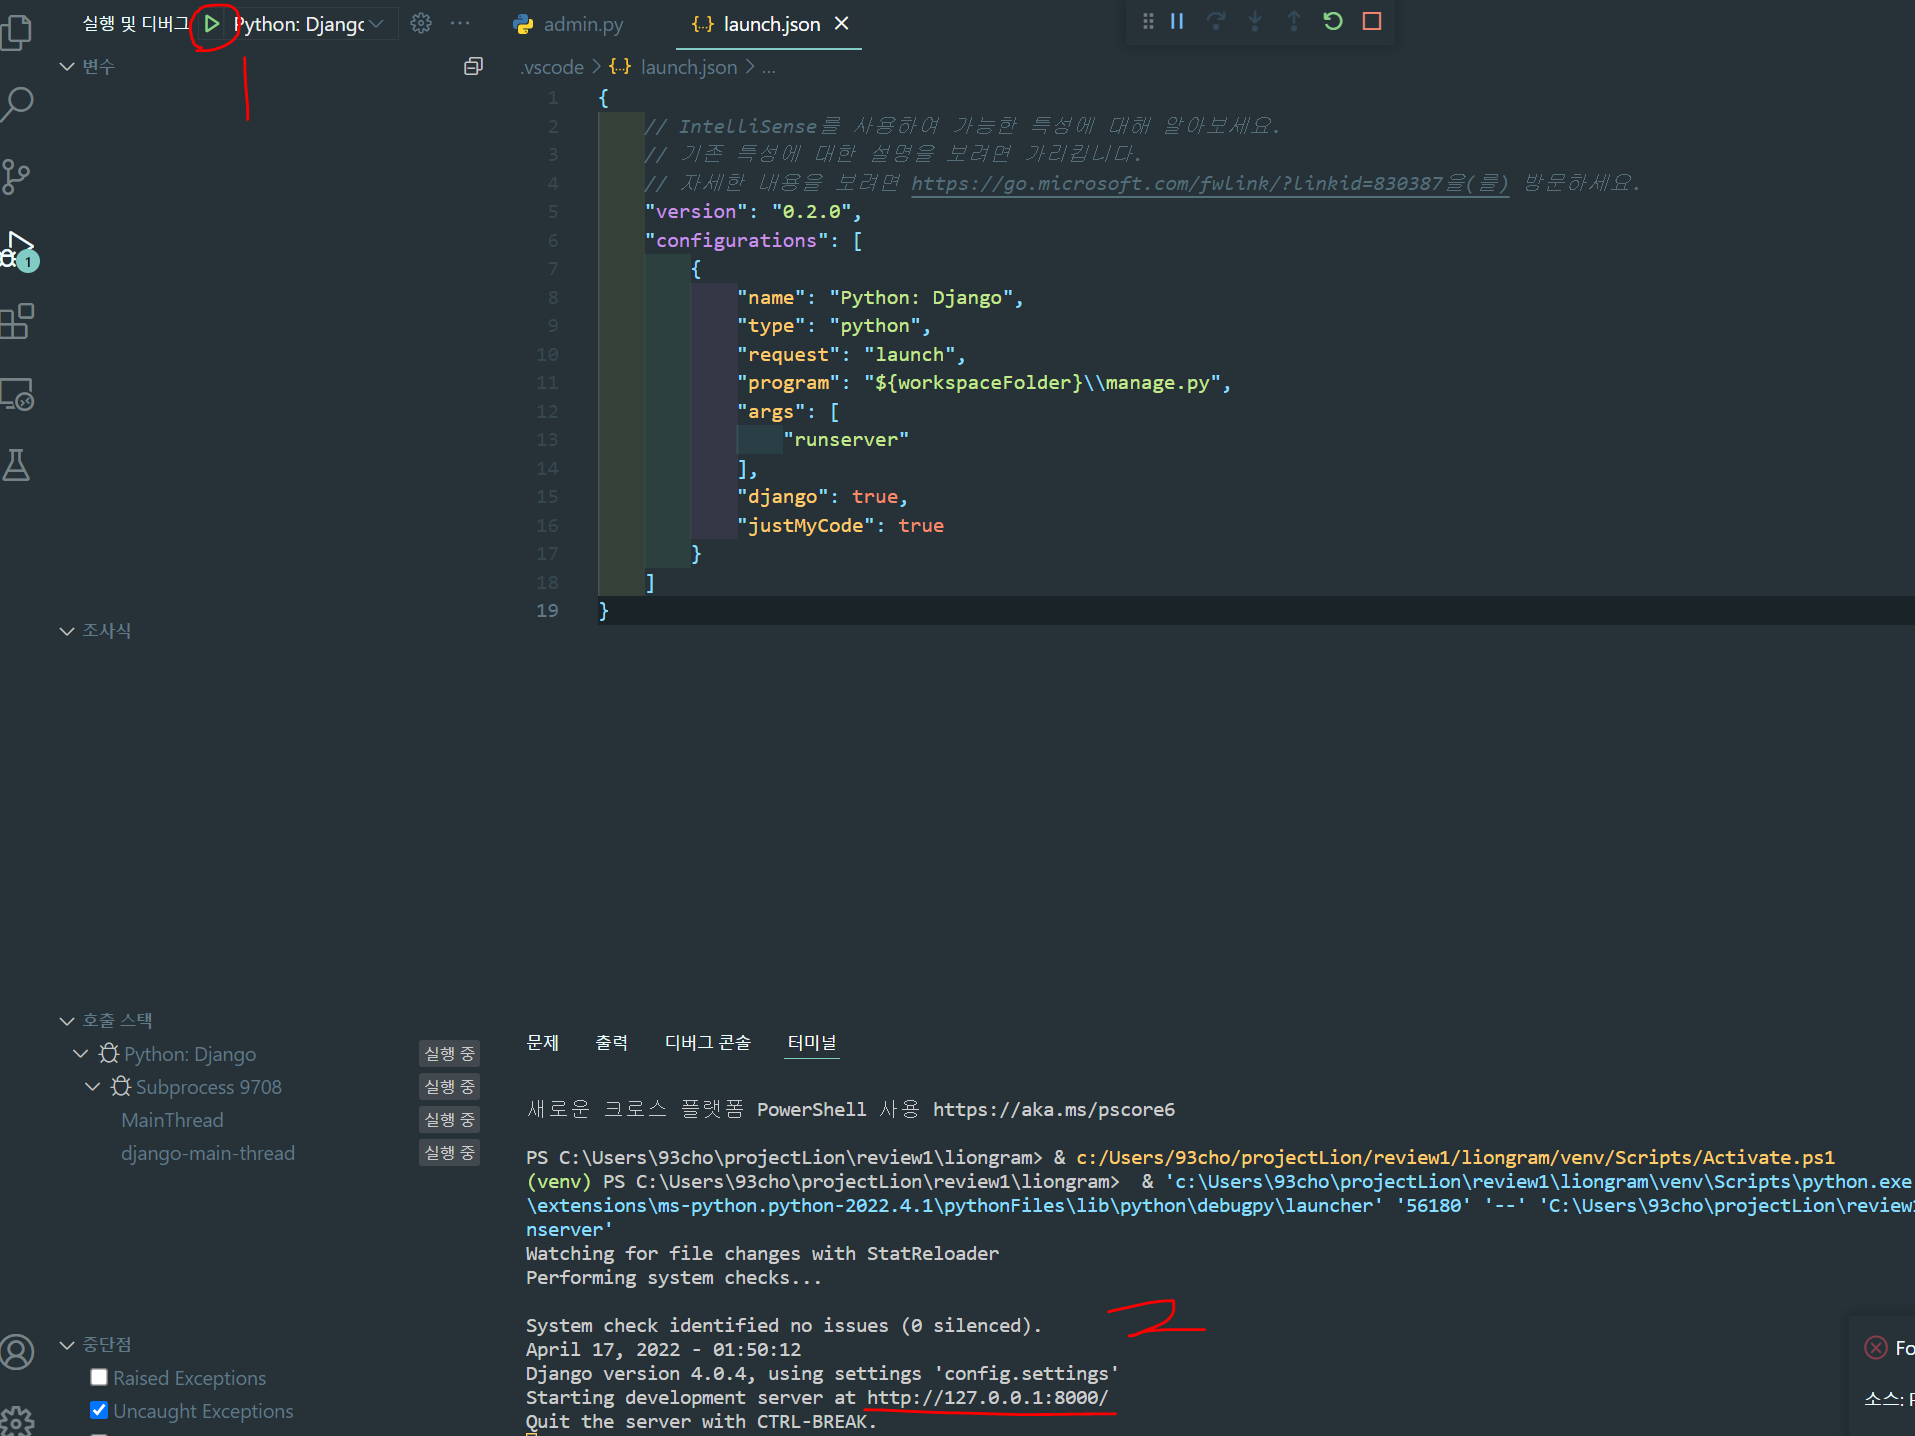Image resolution: width=1915 pixels, height=1436 pixels.
Task: Open the Manage gear at bottom left
Action: 17,1421
